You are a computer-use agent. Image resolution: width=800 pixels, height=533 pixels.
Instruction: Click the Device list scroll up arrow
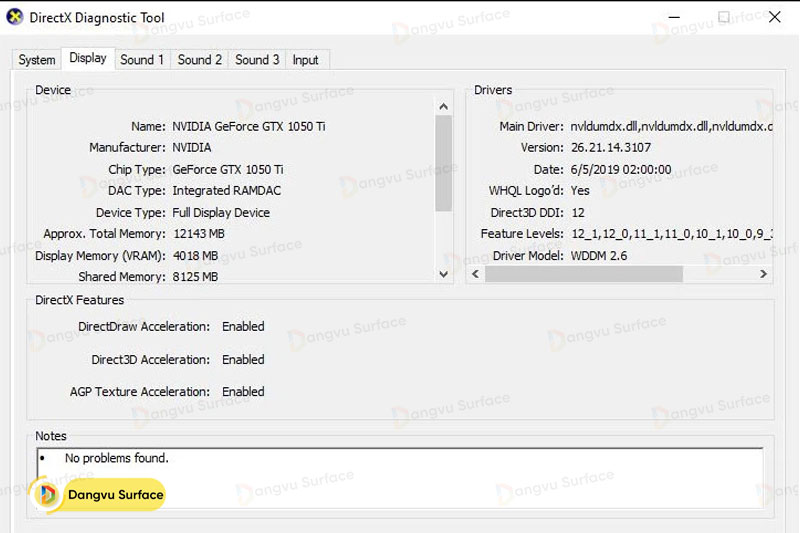tap(444, 104)
